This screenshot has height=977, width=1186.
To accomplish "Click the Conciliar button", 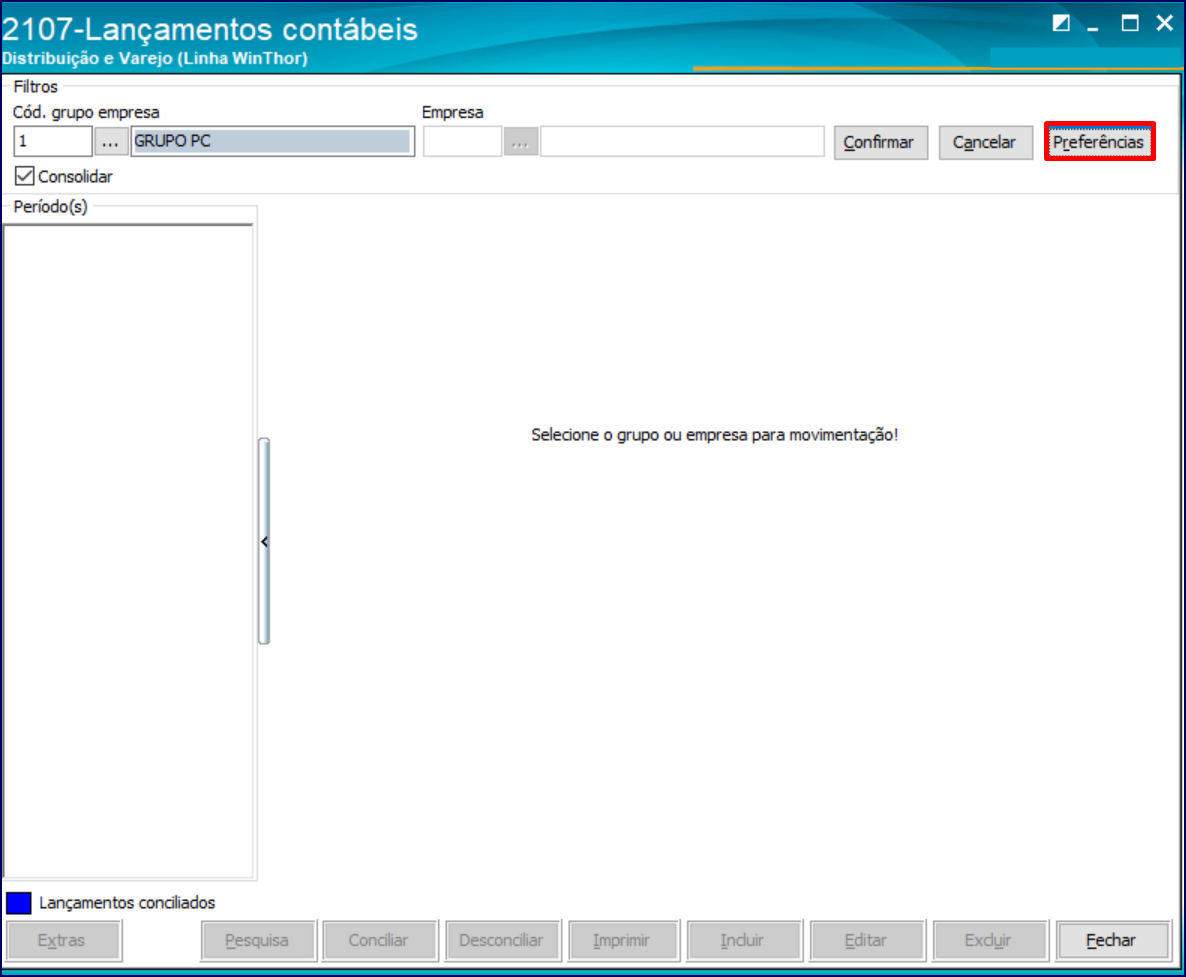I will click(380, 940).
